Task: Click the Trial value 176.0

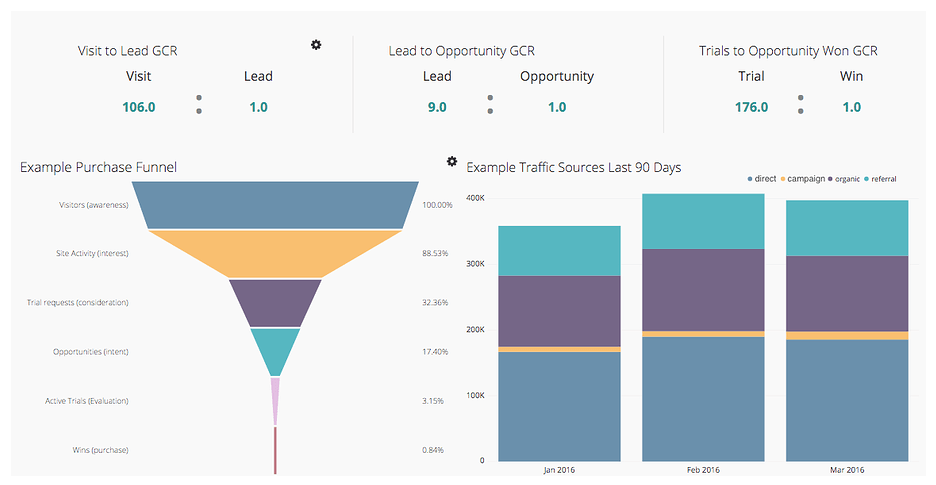Action: pyautogui.click(x=752, y=107)
